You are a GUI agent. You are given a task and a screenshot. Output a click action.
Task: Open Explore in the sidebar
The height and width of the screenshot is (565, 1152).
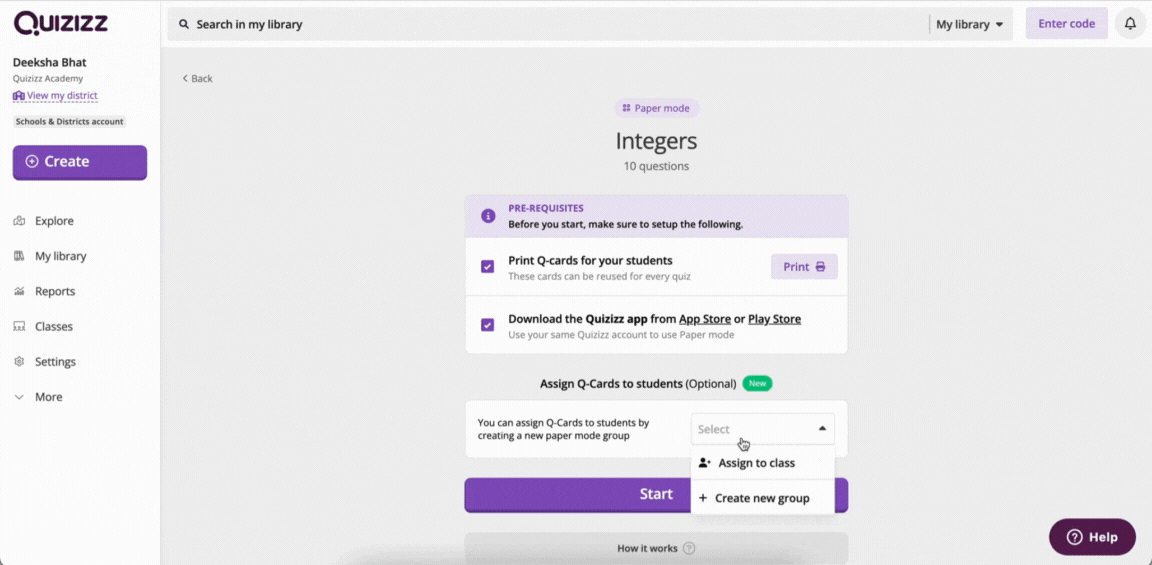point(54,221)
